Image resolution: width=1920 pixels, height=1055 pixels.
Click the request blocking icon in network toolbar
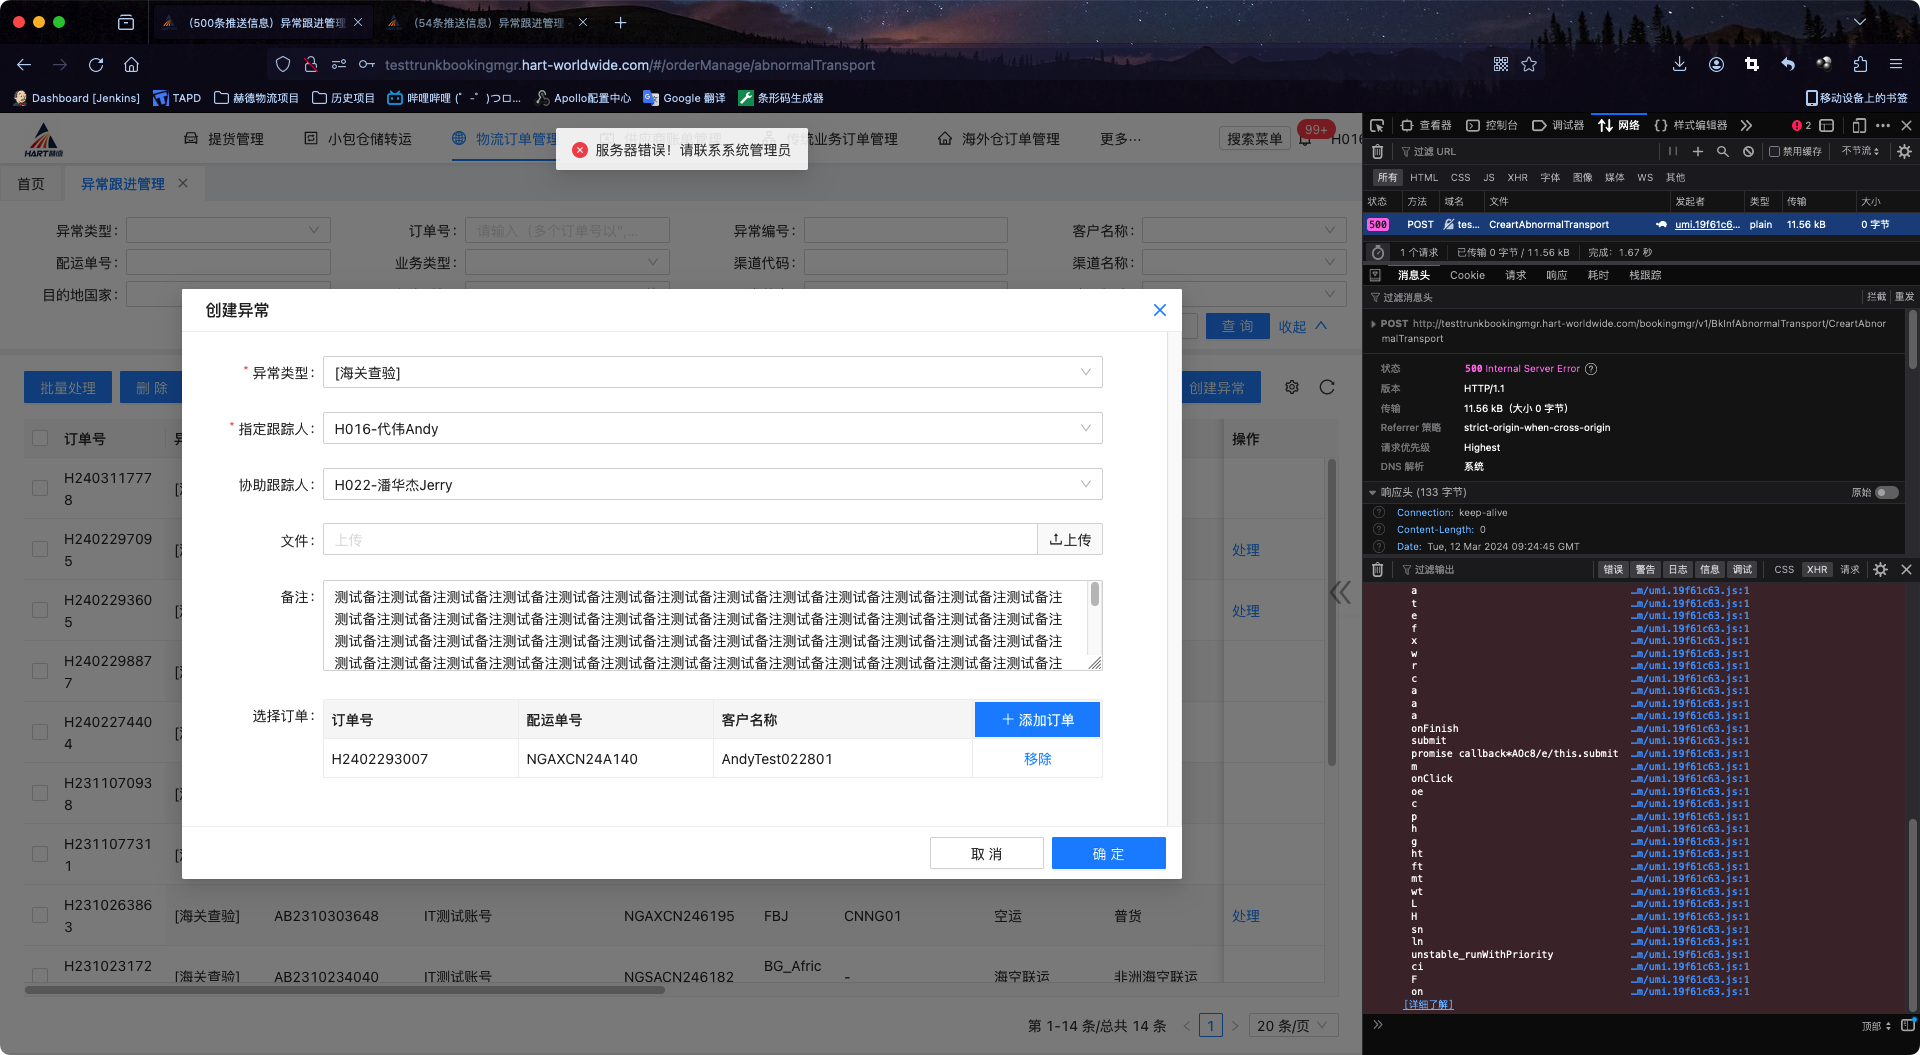click(x=1748, y=151)
